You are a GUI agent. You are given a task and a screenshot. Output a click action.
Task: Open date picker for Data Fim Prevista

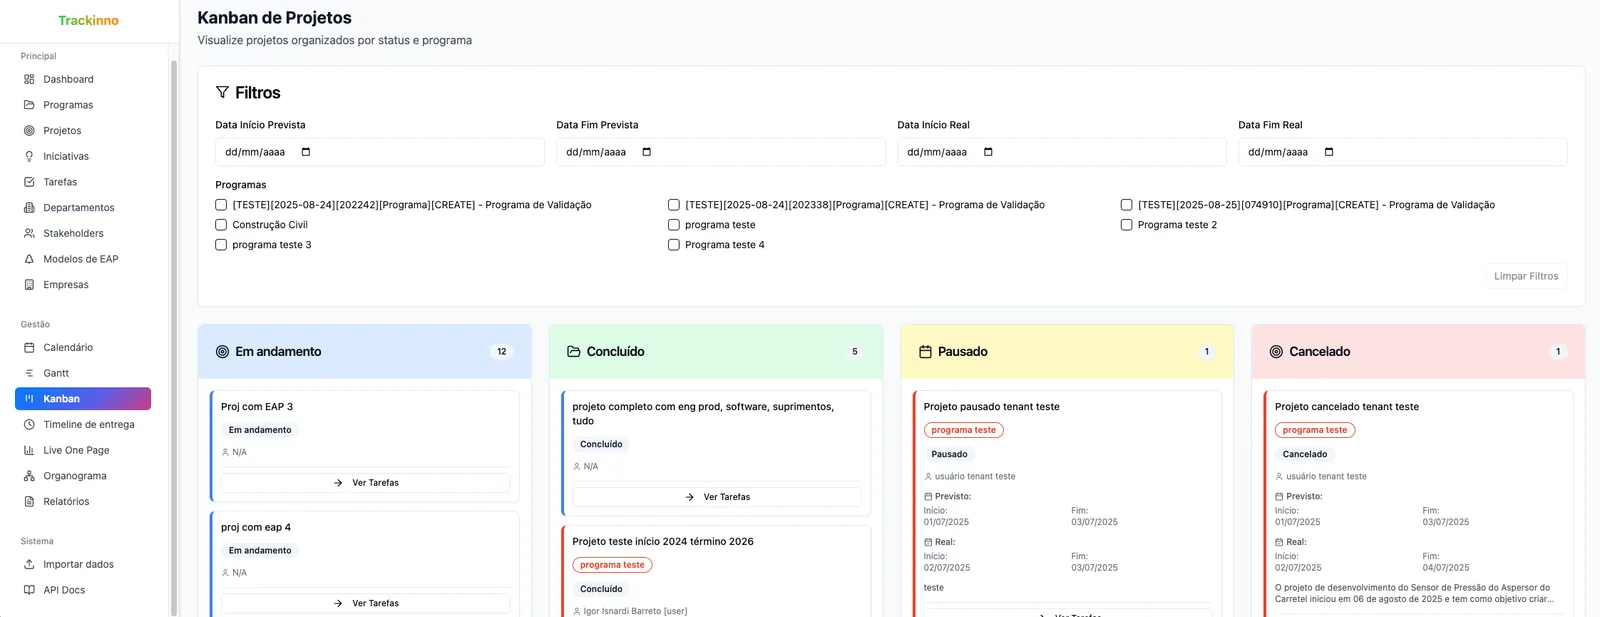pos(647,152)
